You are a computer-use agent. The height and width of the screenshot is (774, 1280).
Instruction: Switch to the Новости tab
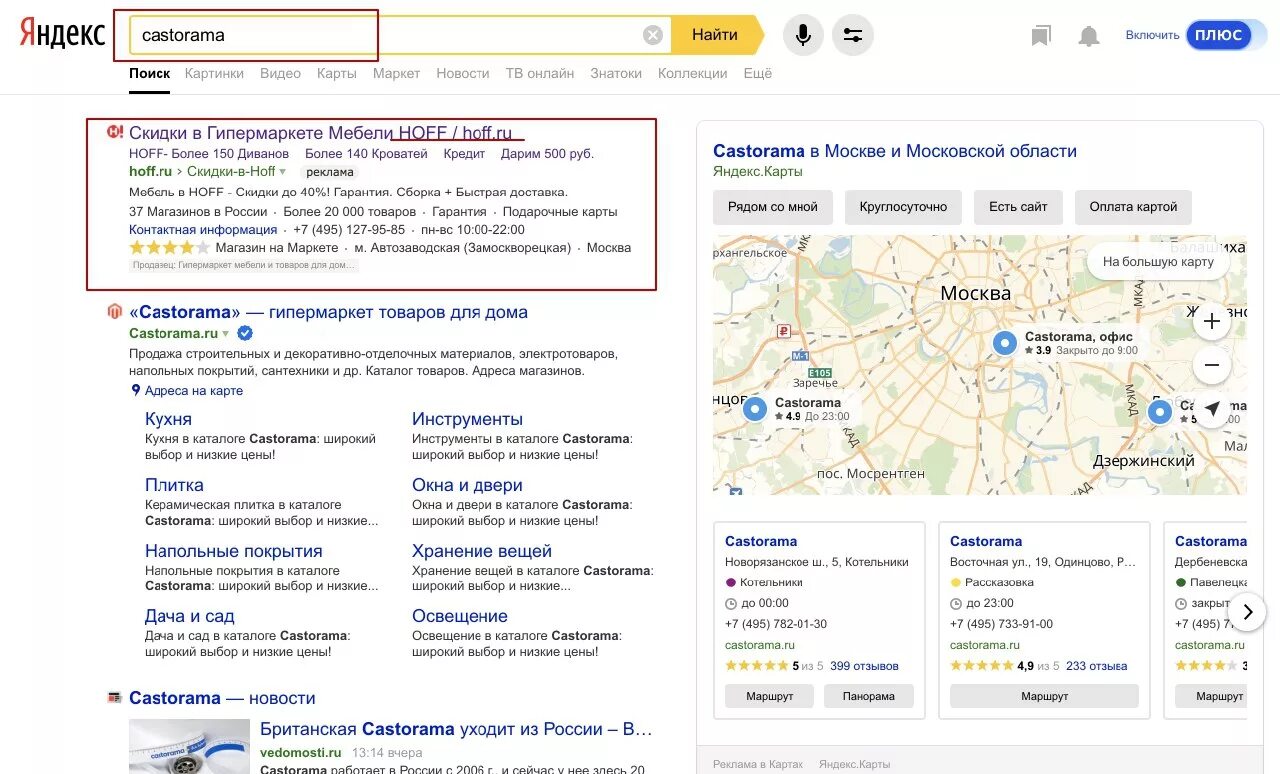pyautogui.click(x=463, y=73)
